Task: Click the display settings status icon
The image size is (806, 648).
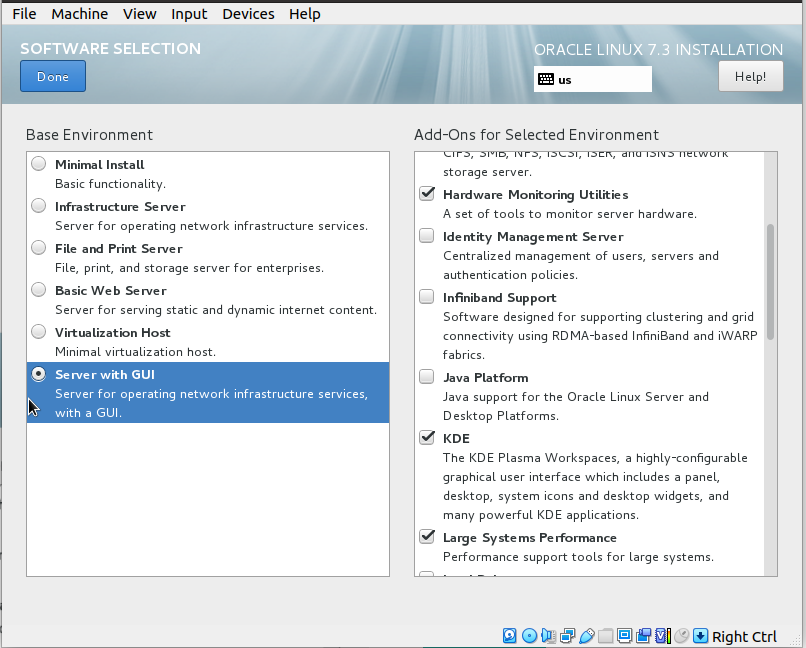Action: coord(625,636)
